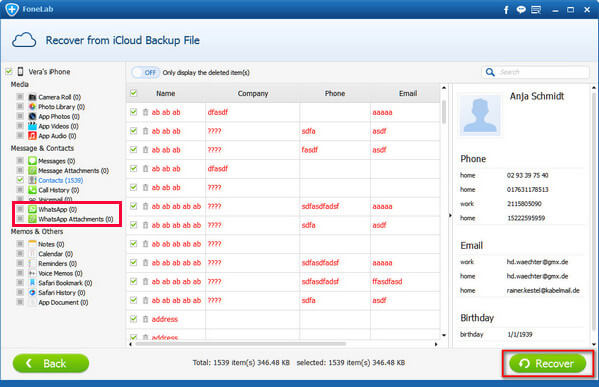The width and height of the screenshot is (599, 387).
Task: Click email rainer.kestel@kabelmail.de
Action: coord(543,290)
